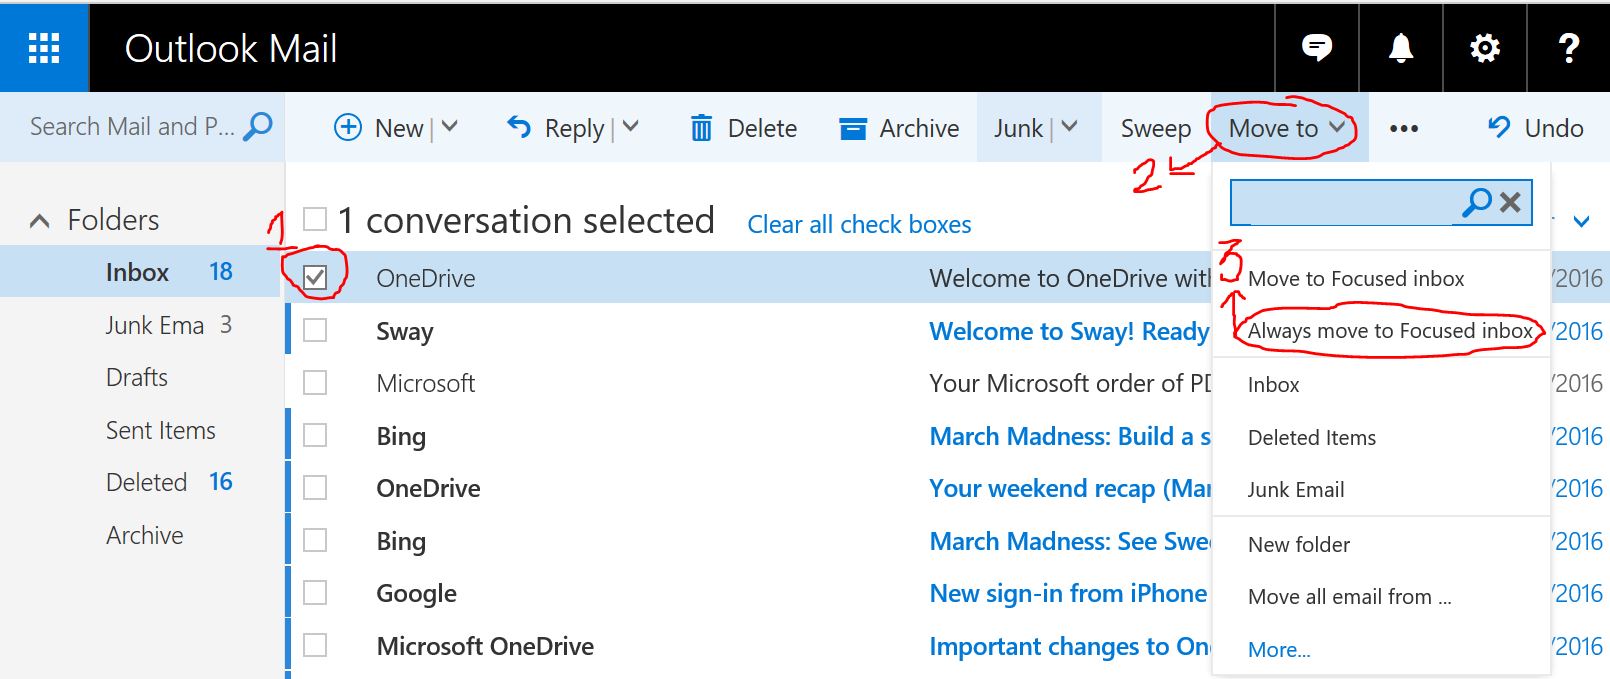Viewport: 1610px width, 679px height.
Task: Open March Madness: Build a message
Action: pyautogui.click(x=1070, y=436)
